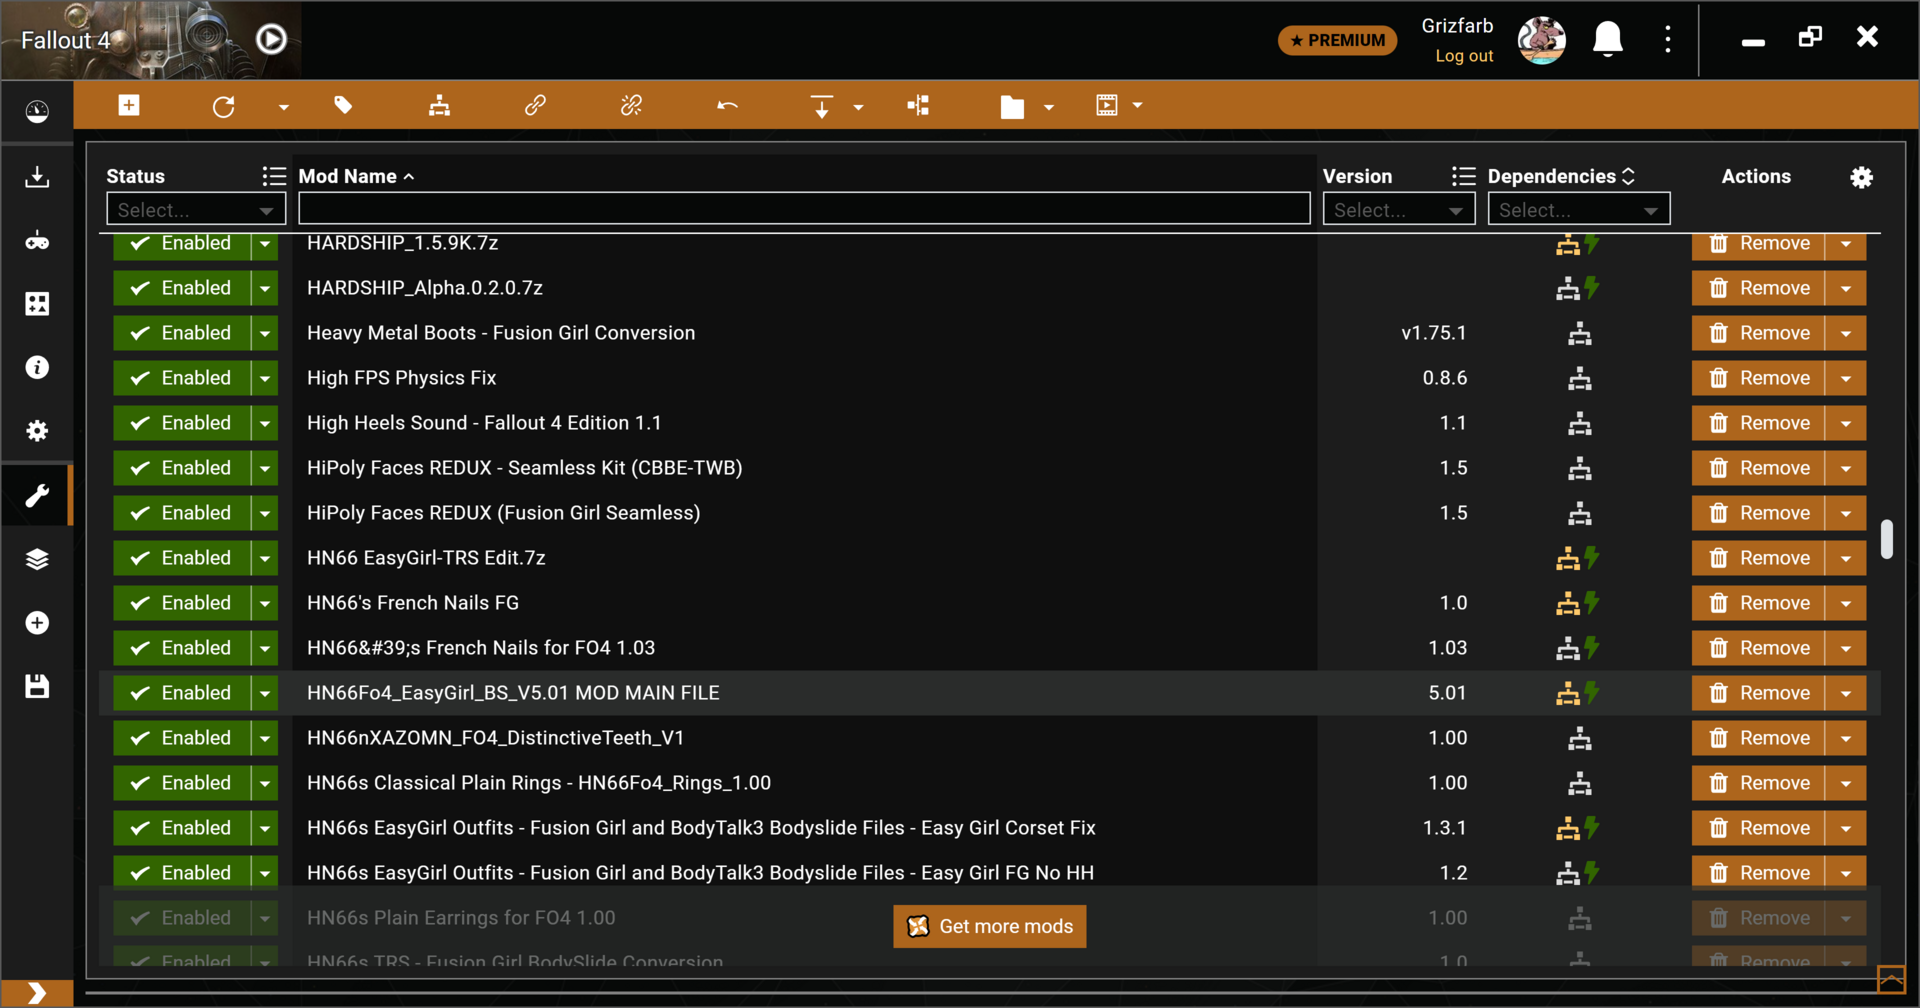The width and height of the screenshot is (1920, 1008).
Task: Launch Fallout 4 with the play button
Action: coord(271,39)
